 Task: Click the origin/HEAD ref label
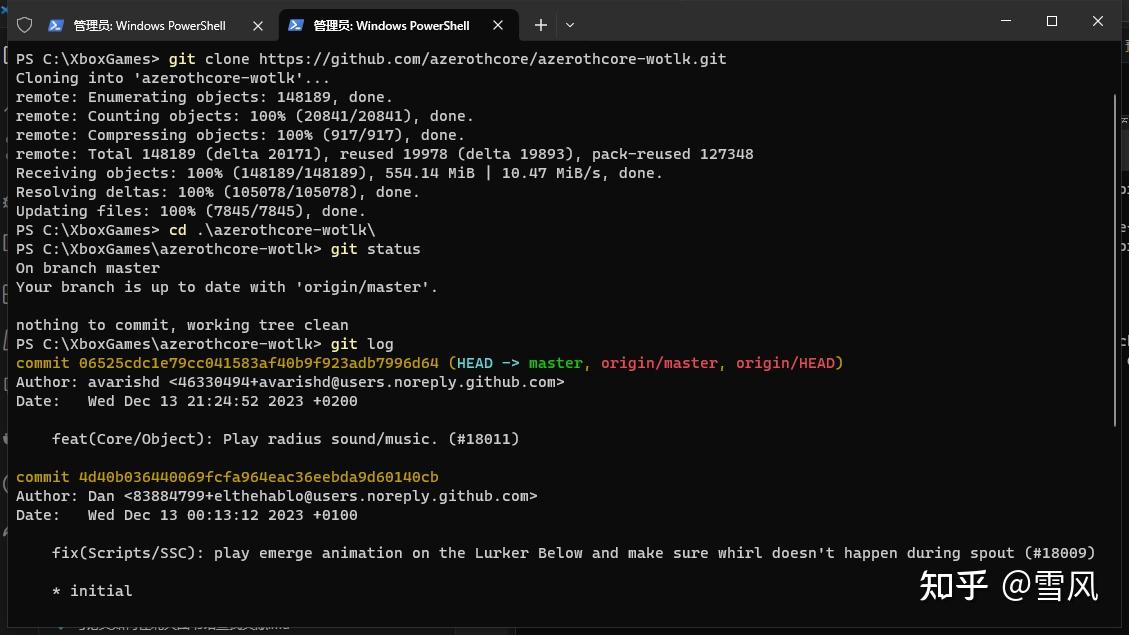[x=786, y=363]
